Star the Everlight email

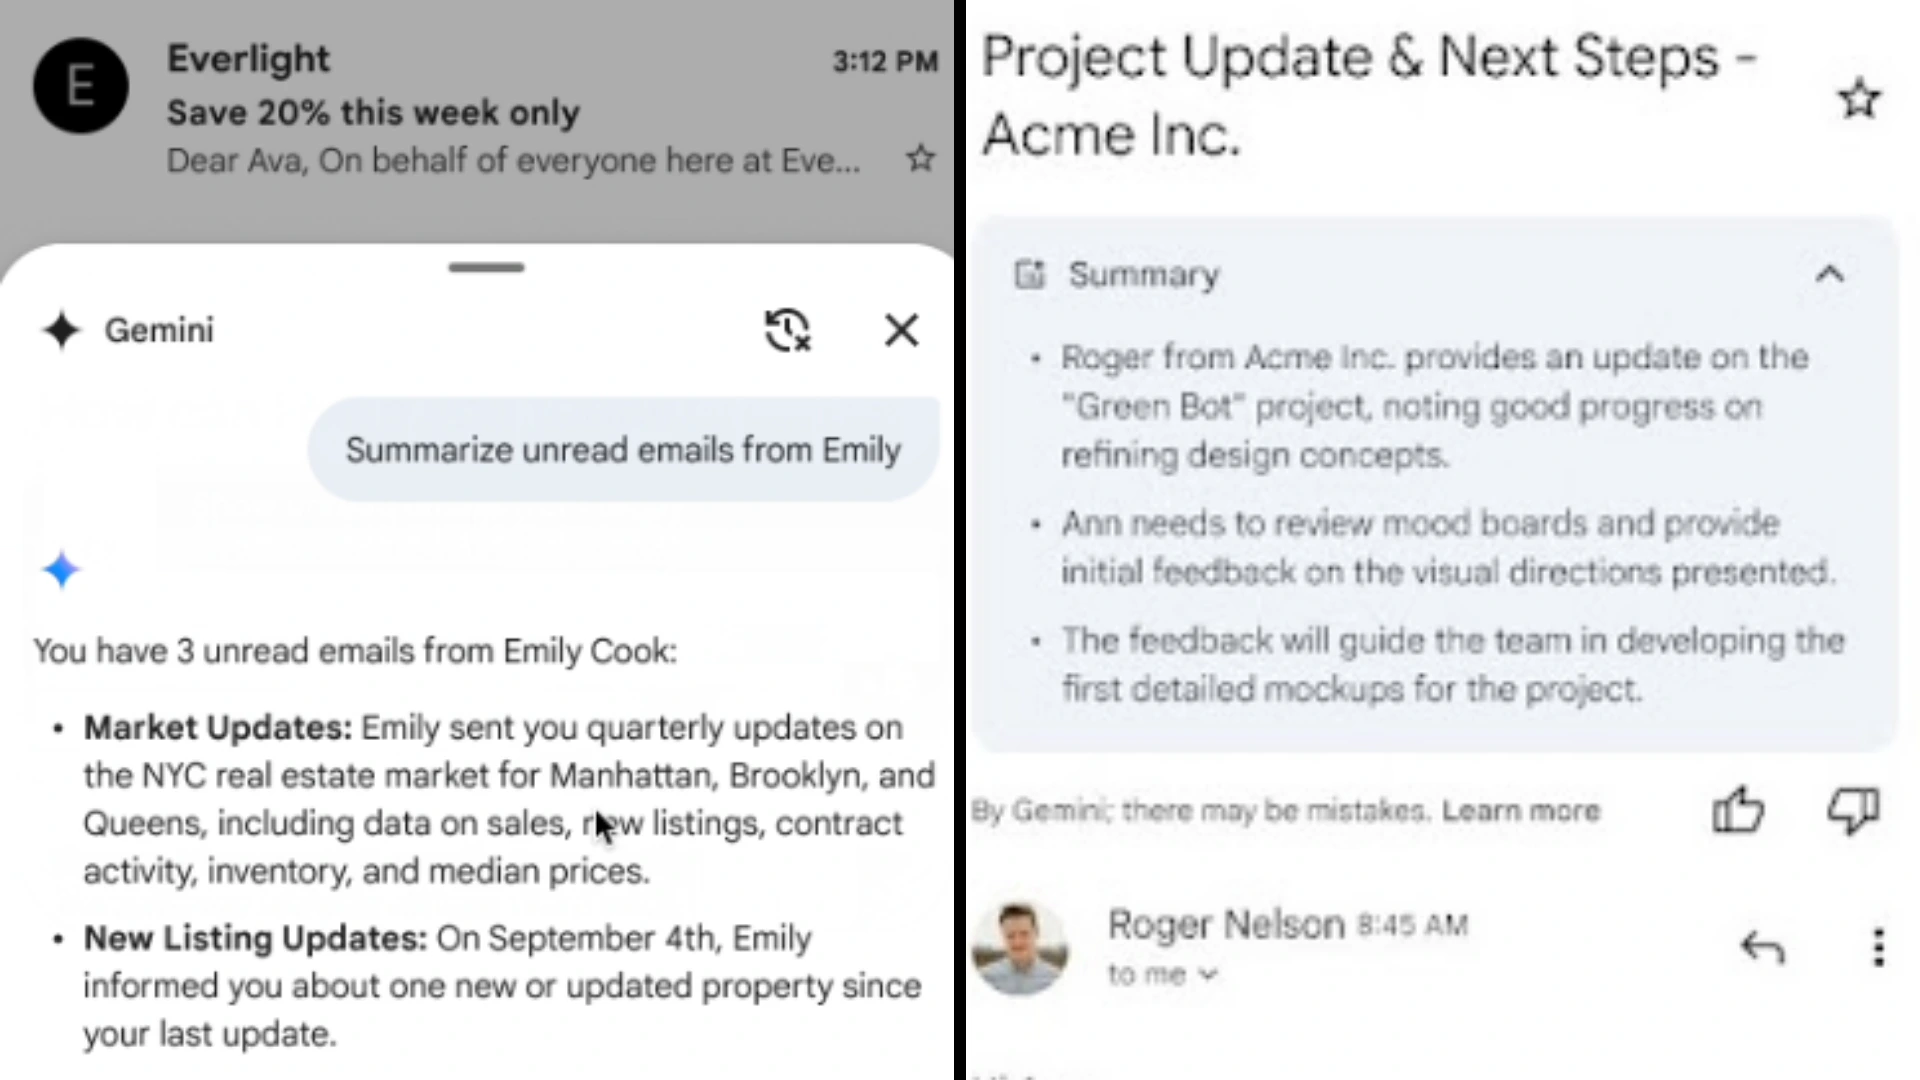coord(920,159)
